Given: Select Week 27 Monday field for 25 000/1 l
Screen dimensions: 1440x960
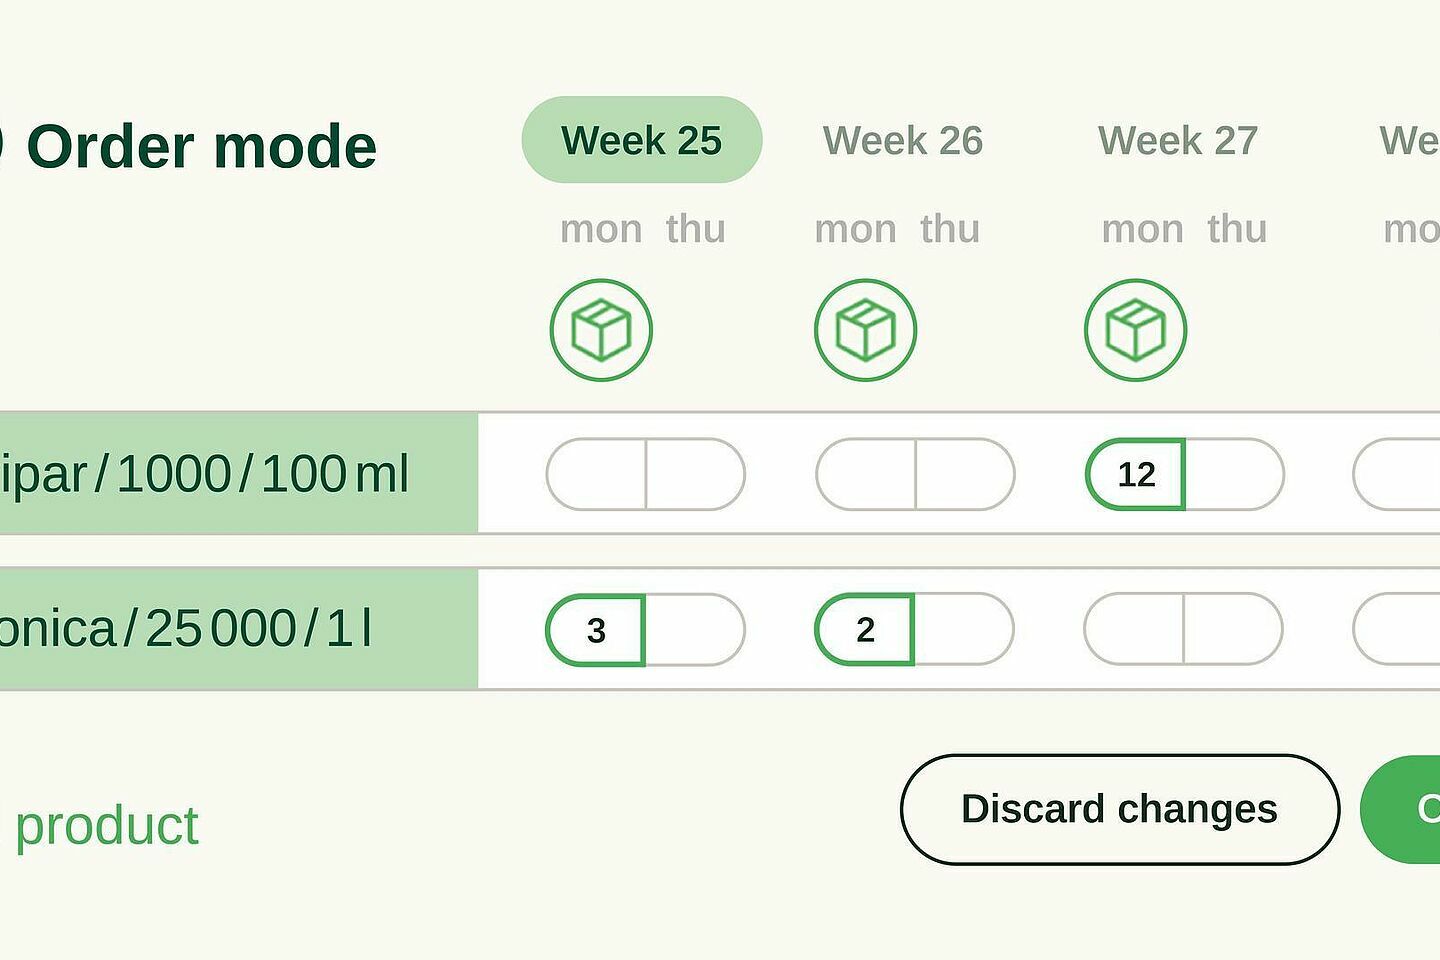Looking at the screenshot, I should (1134, 629).
